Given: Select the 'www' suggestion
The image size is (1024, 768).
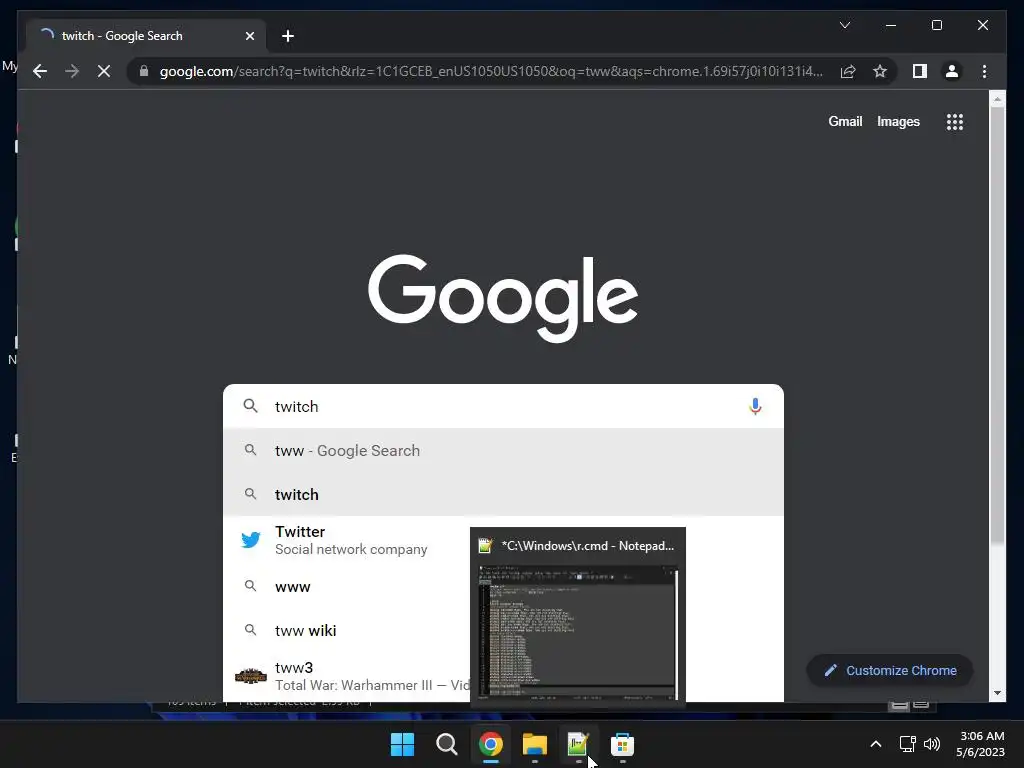Looking at the screenshot, I should coord(347,586).
